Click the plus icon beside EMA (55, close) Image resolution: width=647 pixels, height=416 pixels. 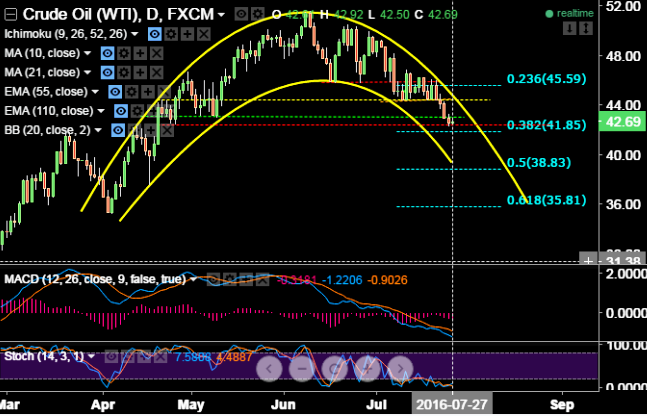click(x=148, y=92)
